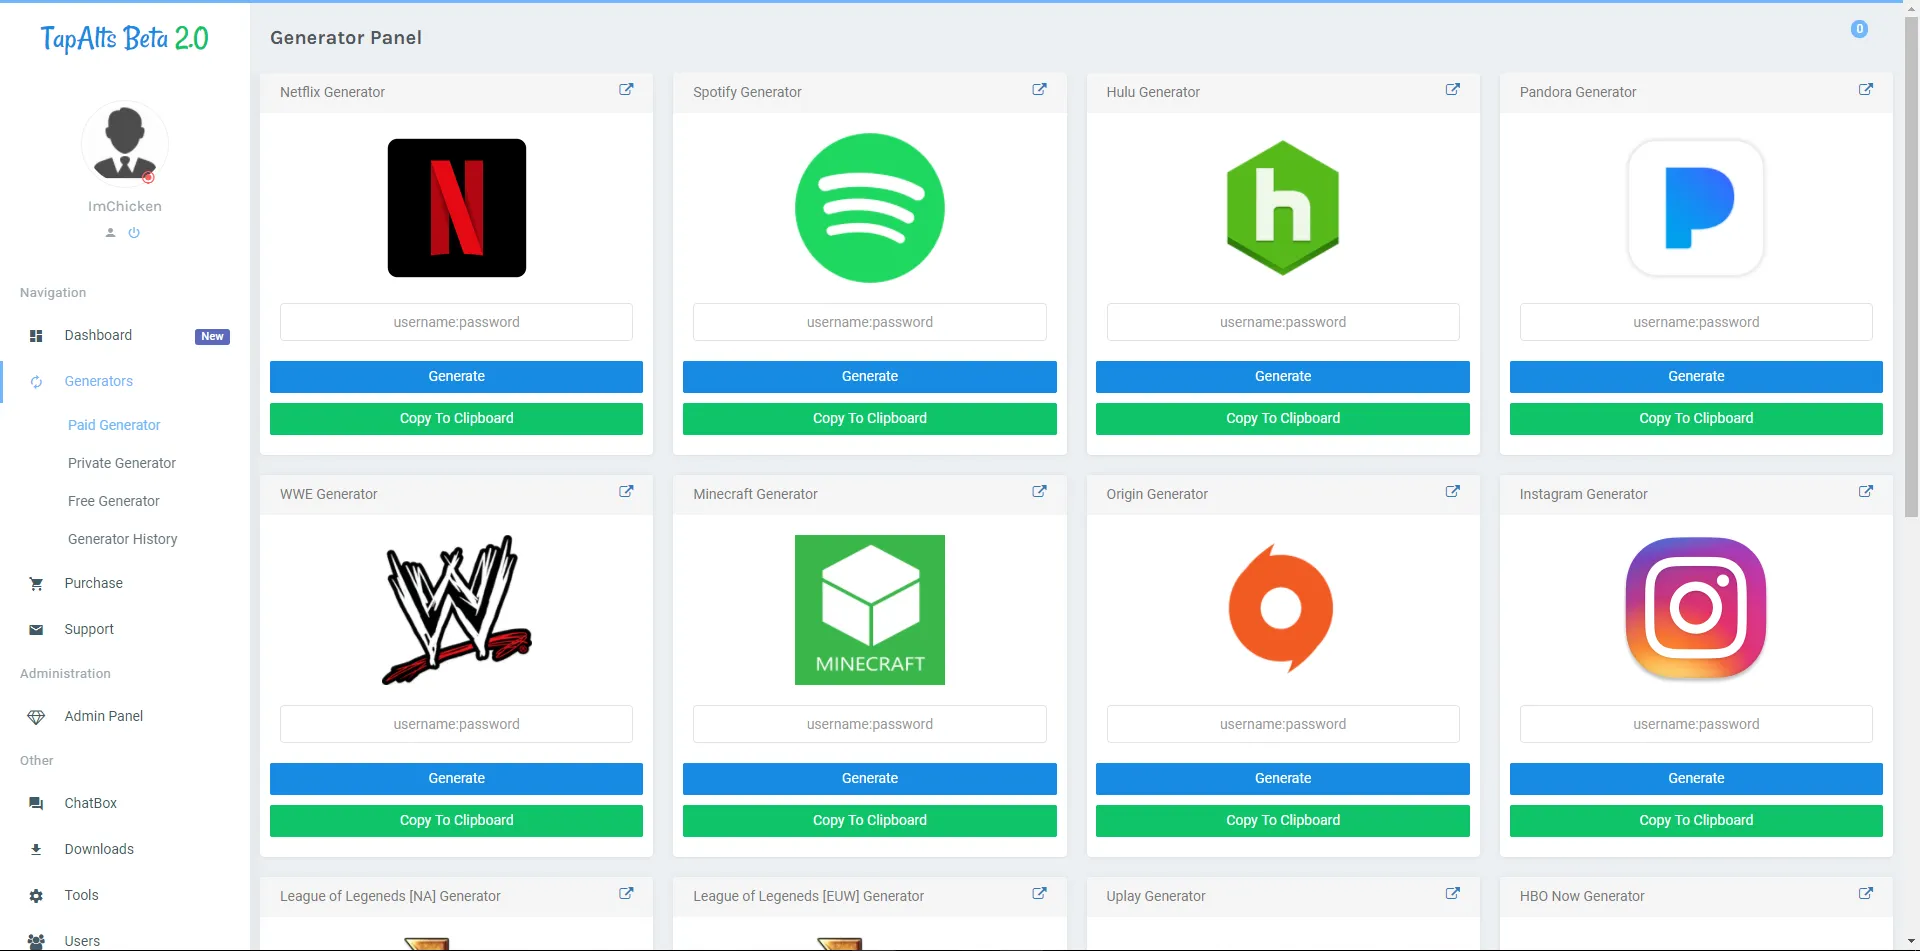Viewport: 1920px width, 951px height.
Task: Click the Purchase cart icon
Action: click(x=36, y=584)
